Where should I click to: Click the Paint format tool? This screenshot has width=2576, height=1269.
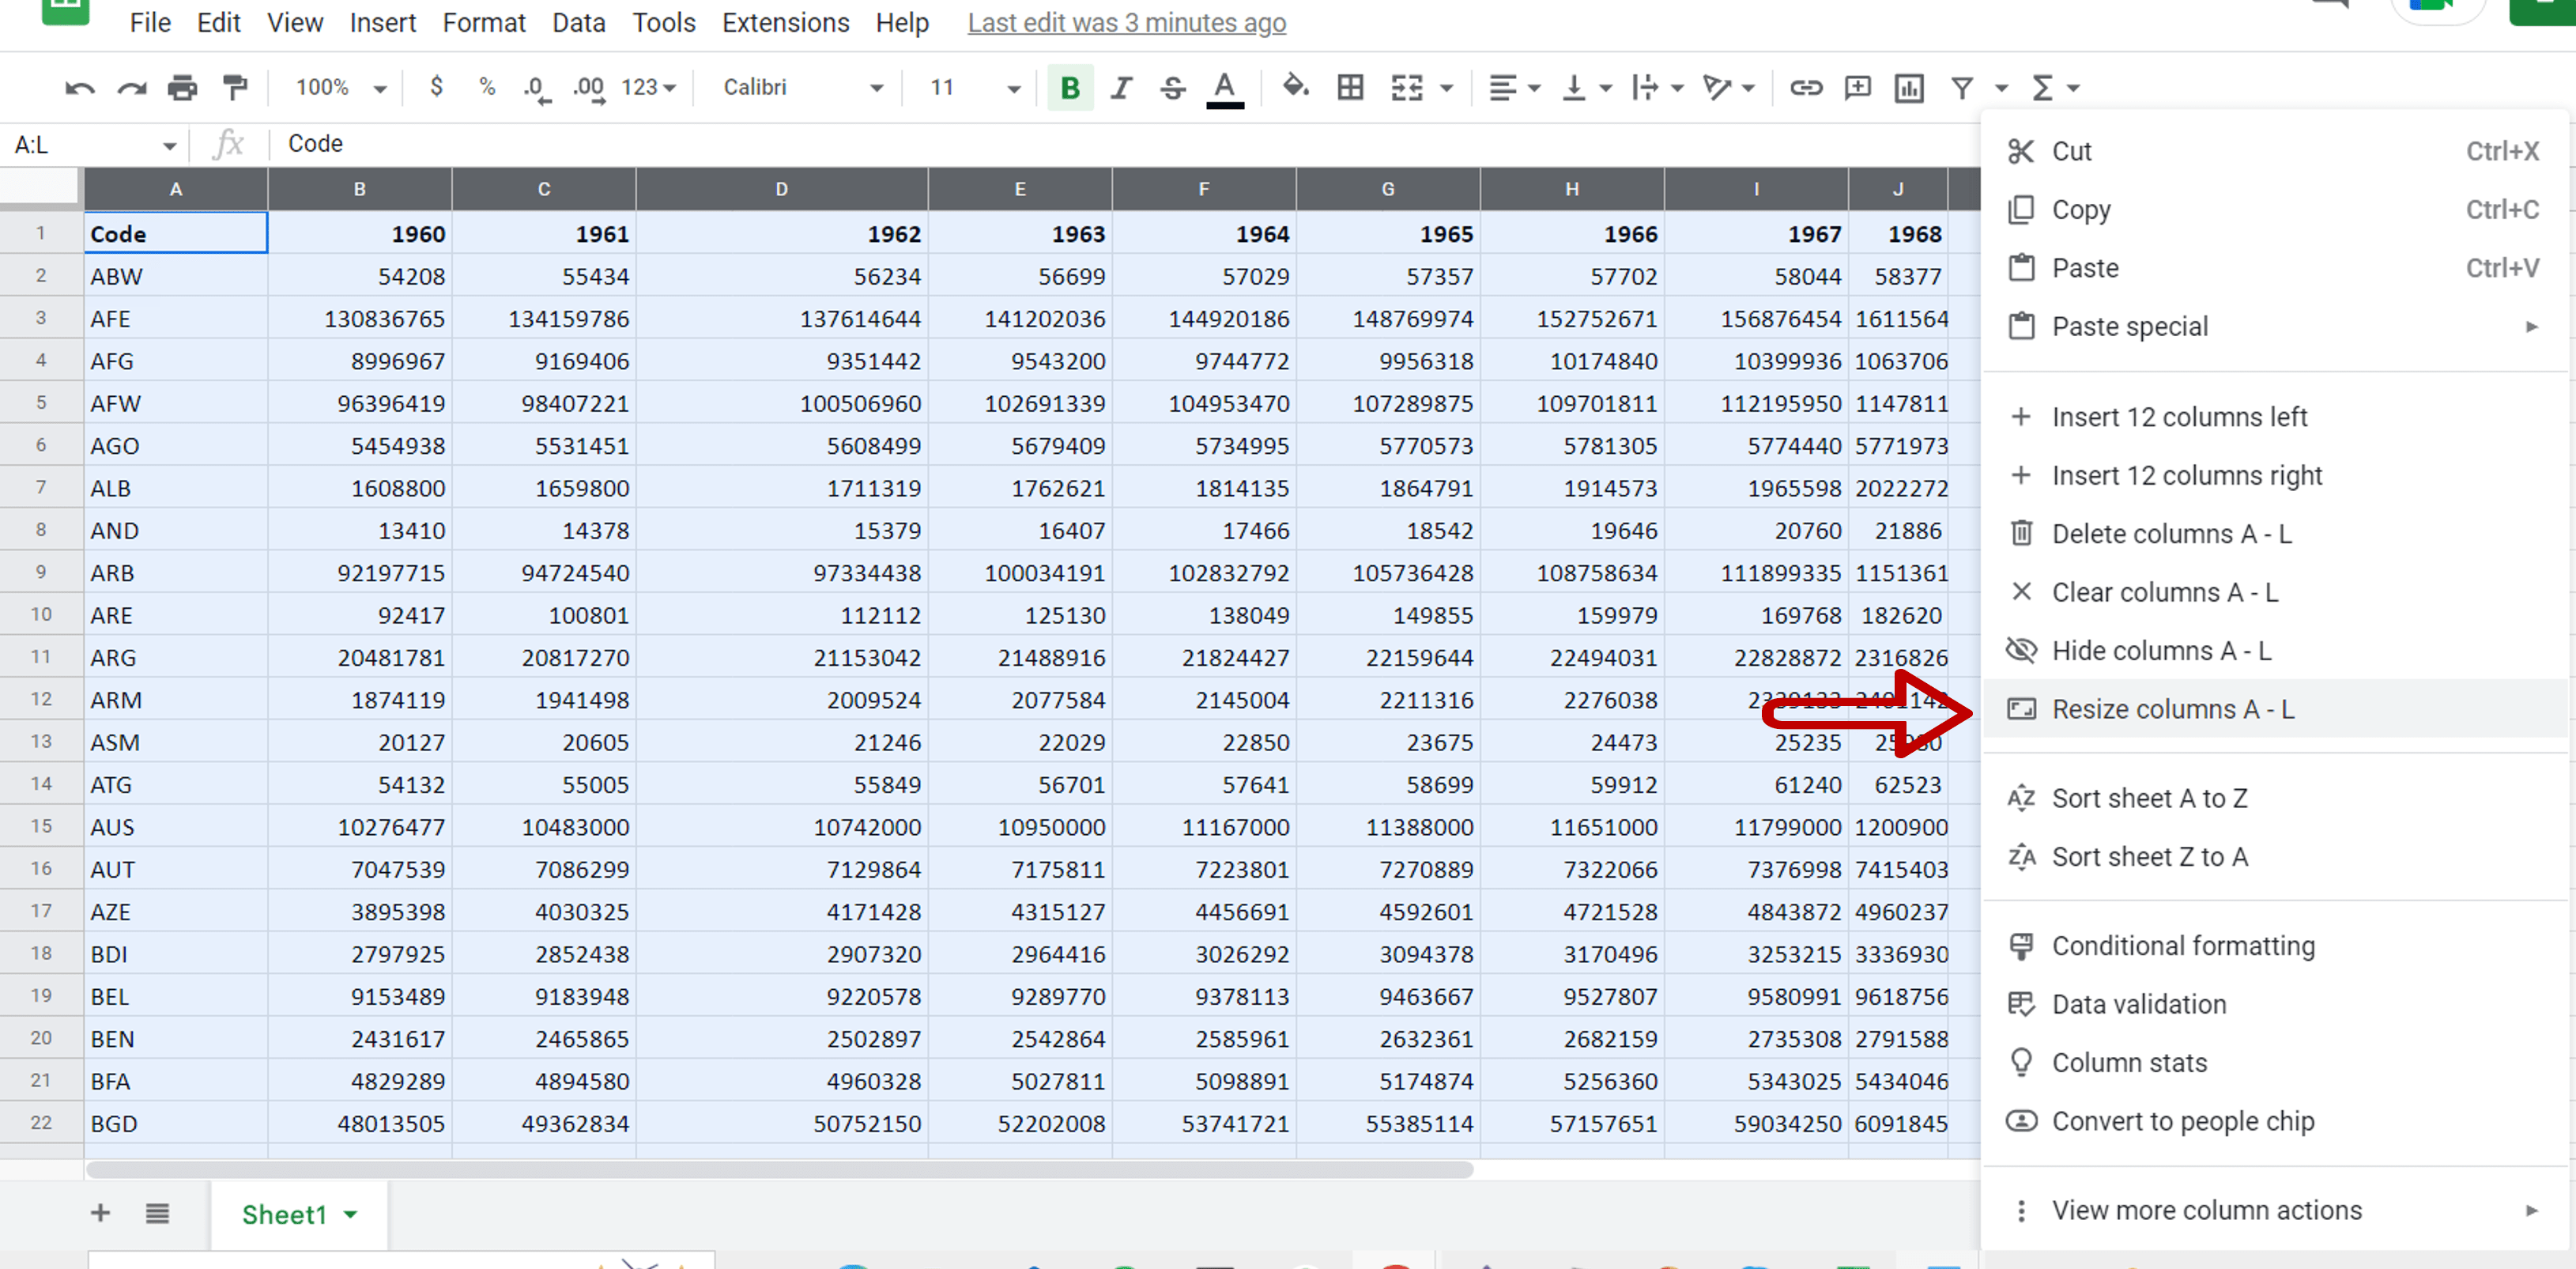(235, 87)
